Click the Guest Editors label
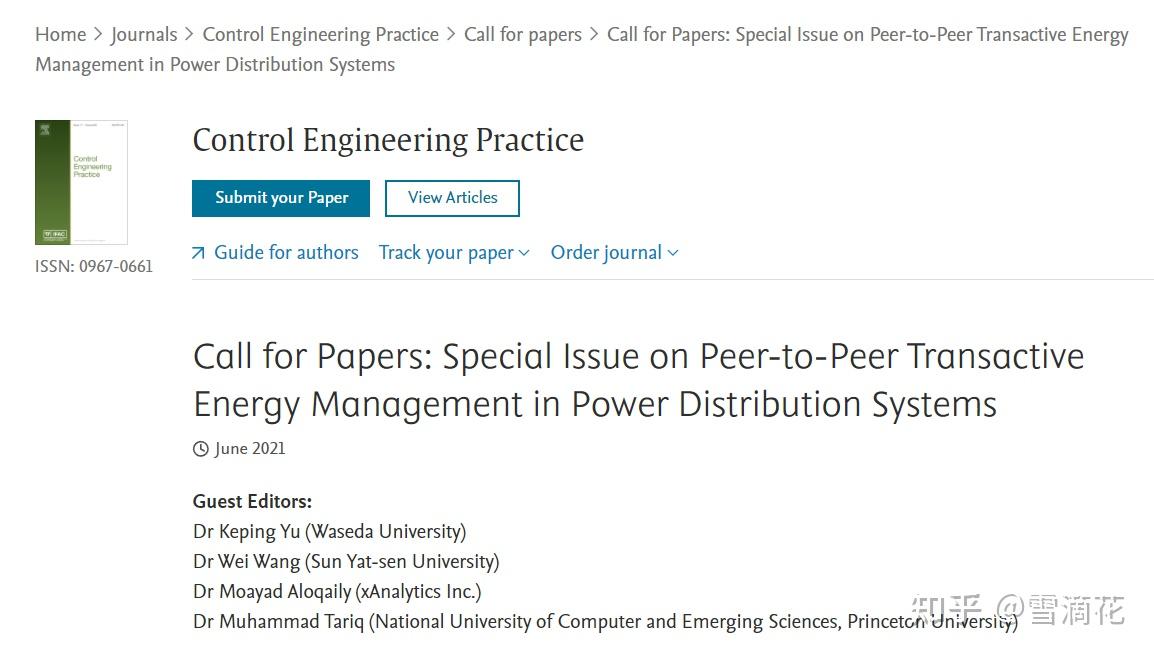Image resolution: width=1154 pixels, height=656 pixels. (x=252, y=501)
